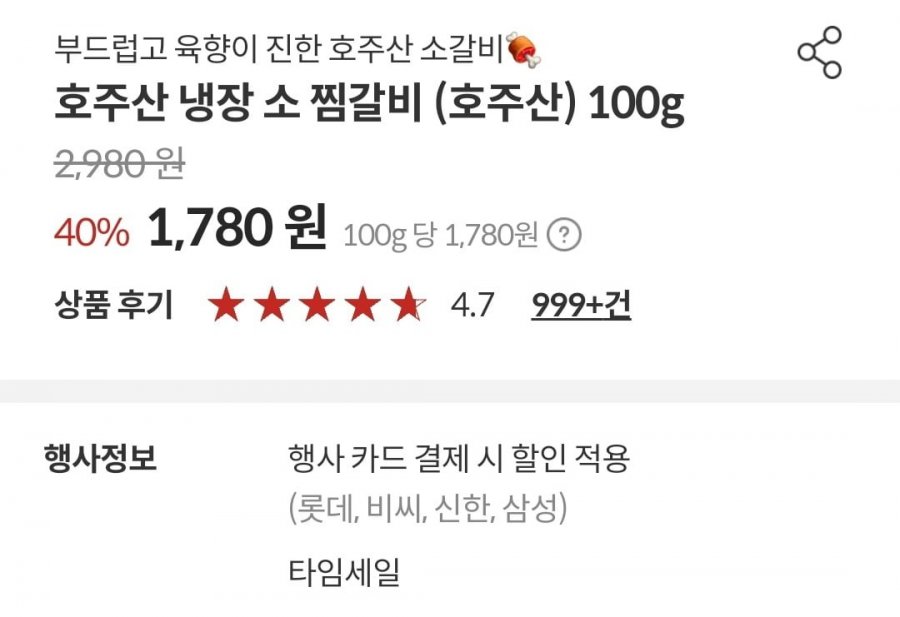Click the discounted price 1,780 원

pos(238,228)
